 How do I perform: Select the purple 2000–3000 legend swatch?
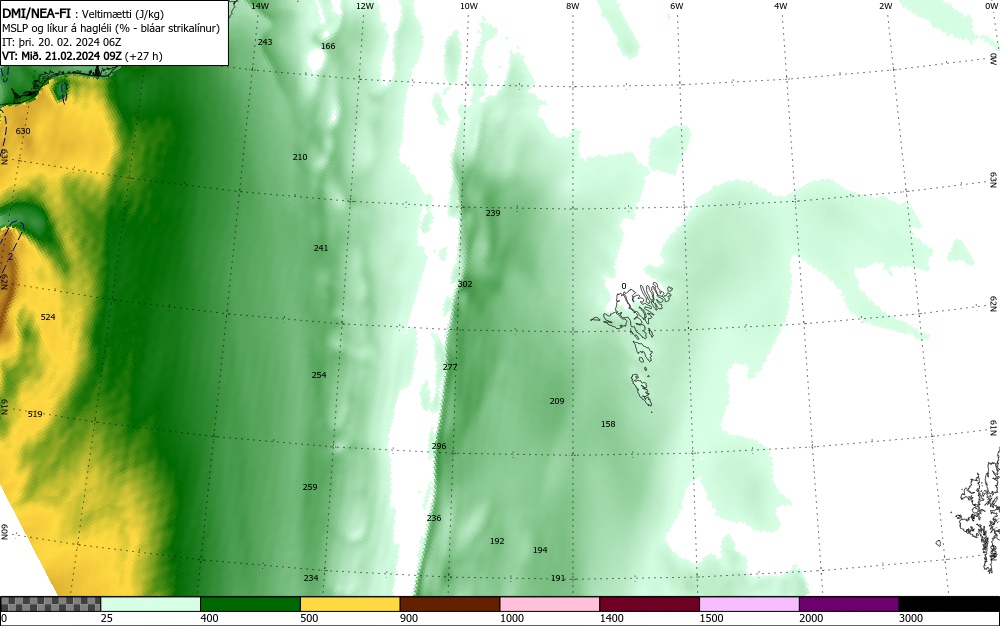(849, 604)
